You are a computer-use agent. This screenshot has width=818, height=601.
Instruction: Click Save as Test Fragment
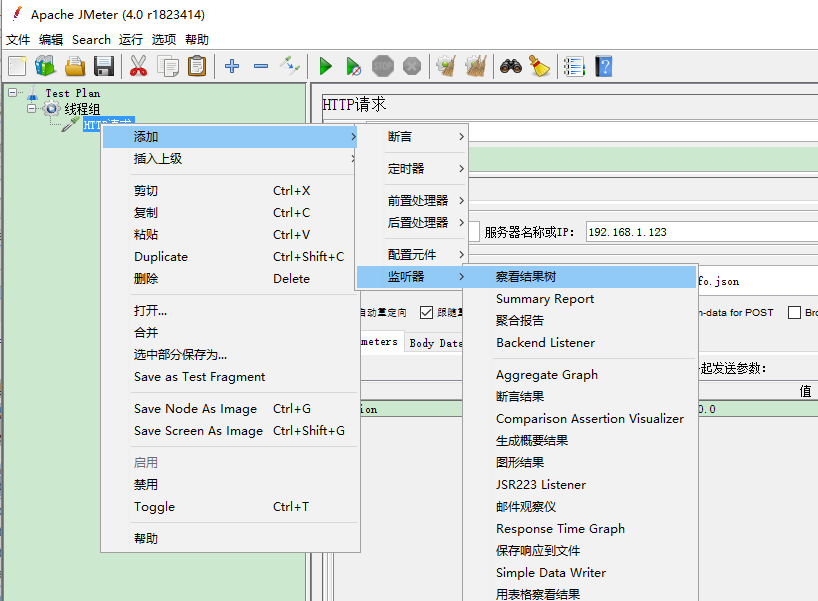(x=230, y=377)
